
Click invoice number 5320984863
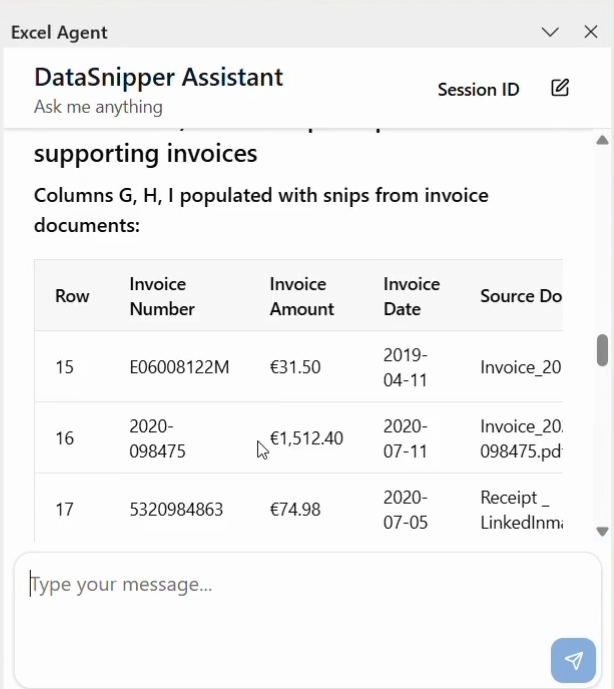pos(176,510)
